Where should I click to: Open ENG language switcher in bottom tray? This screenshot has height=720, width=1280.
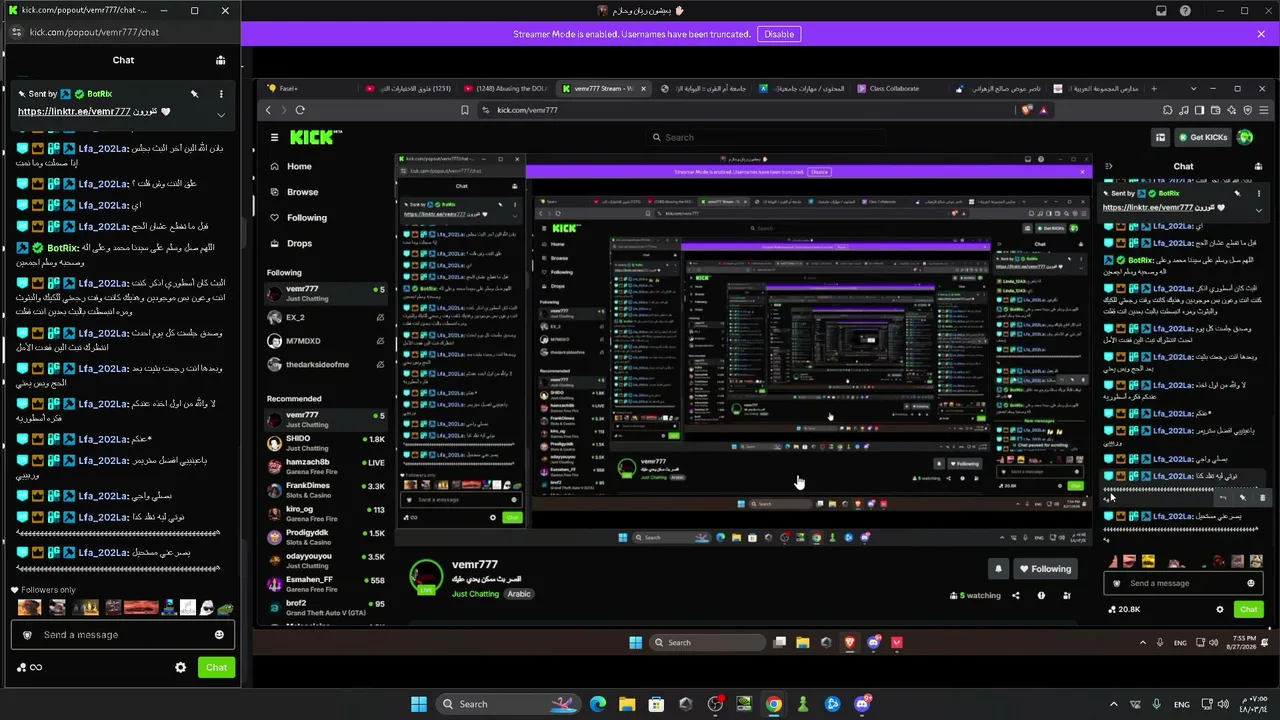1181,704
